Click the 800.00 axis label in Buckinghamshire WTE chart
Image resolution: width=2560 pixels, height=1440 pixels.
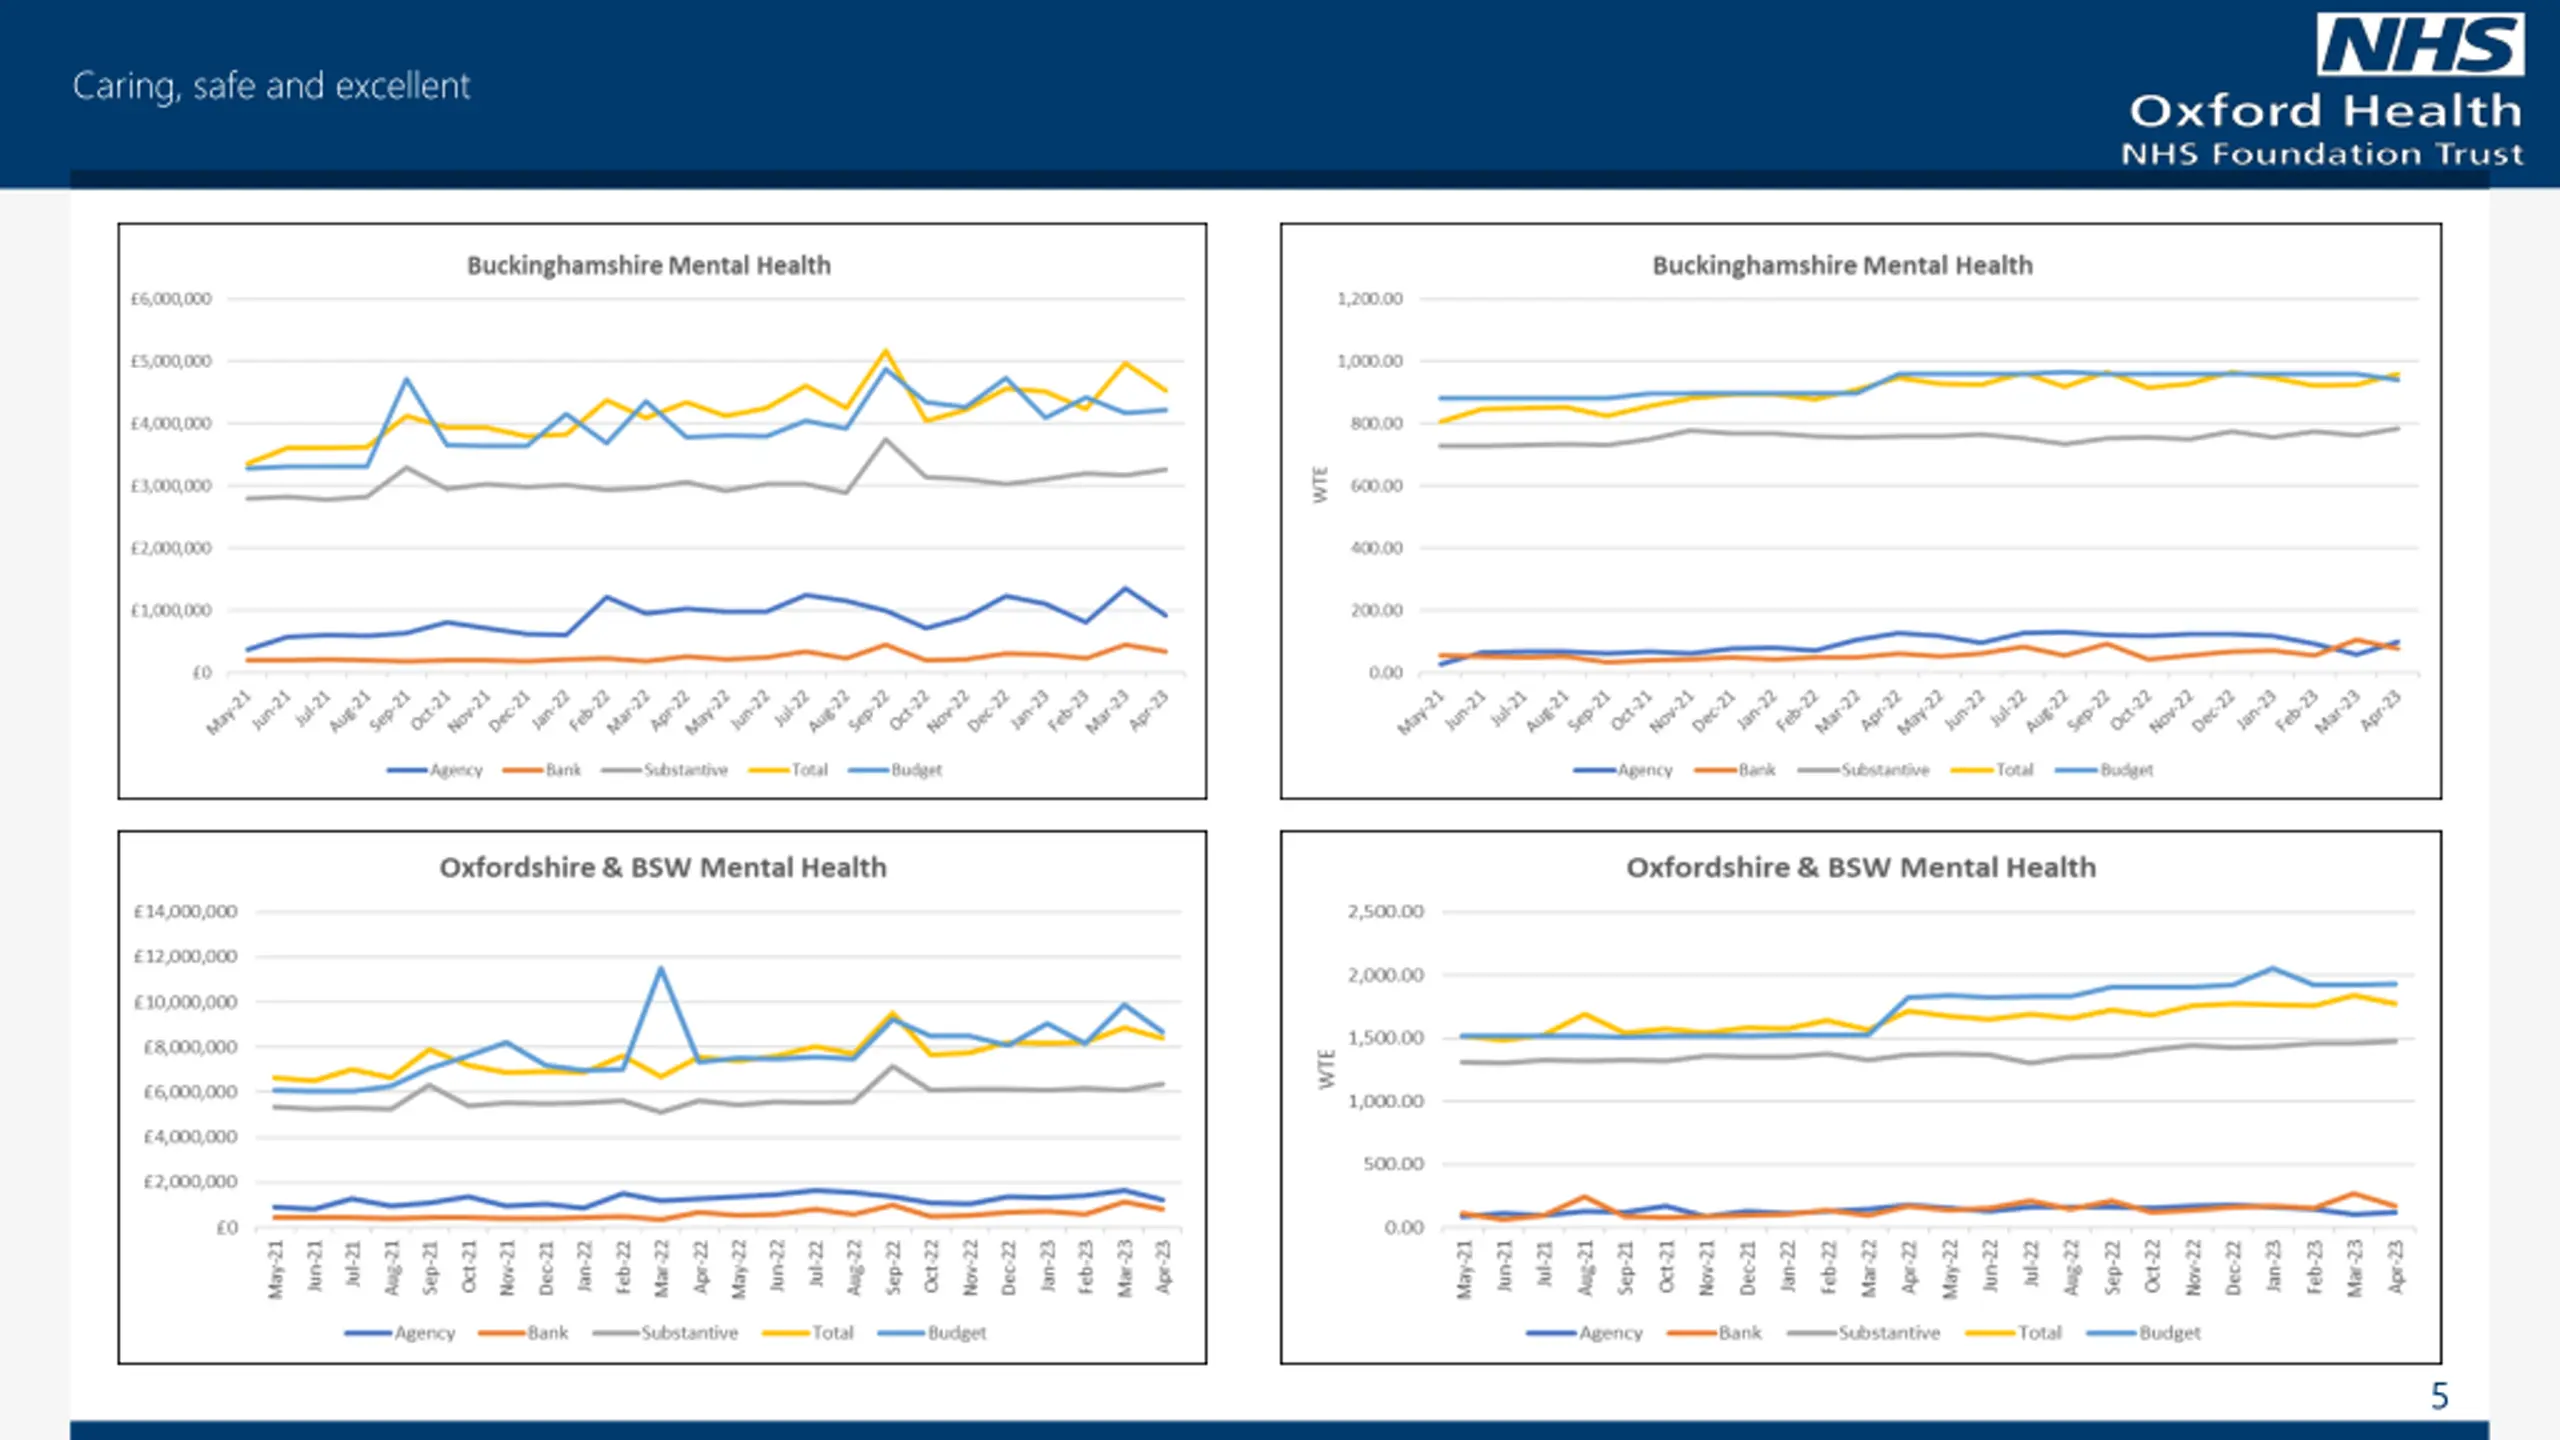click(x=1376, y=423)
